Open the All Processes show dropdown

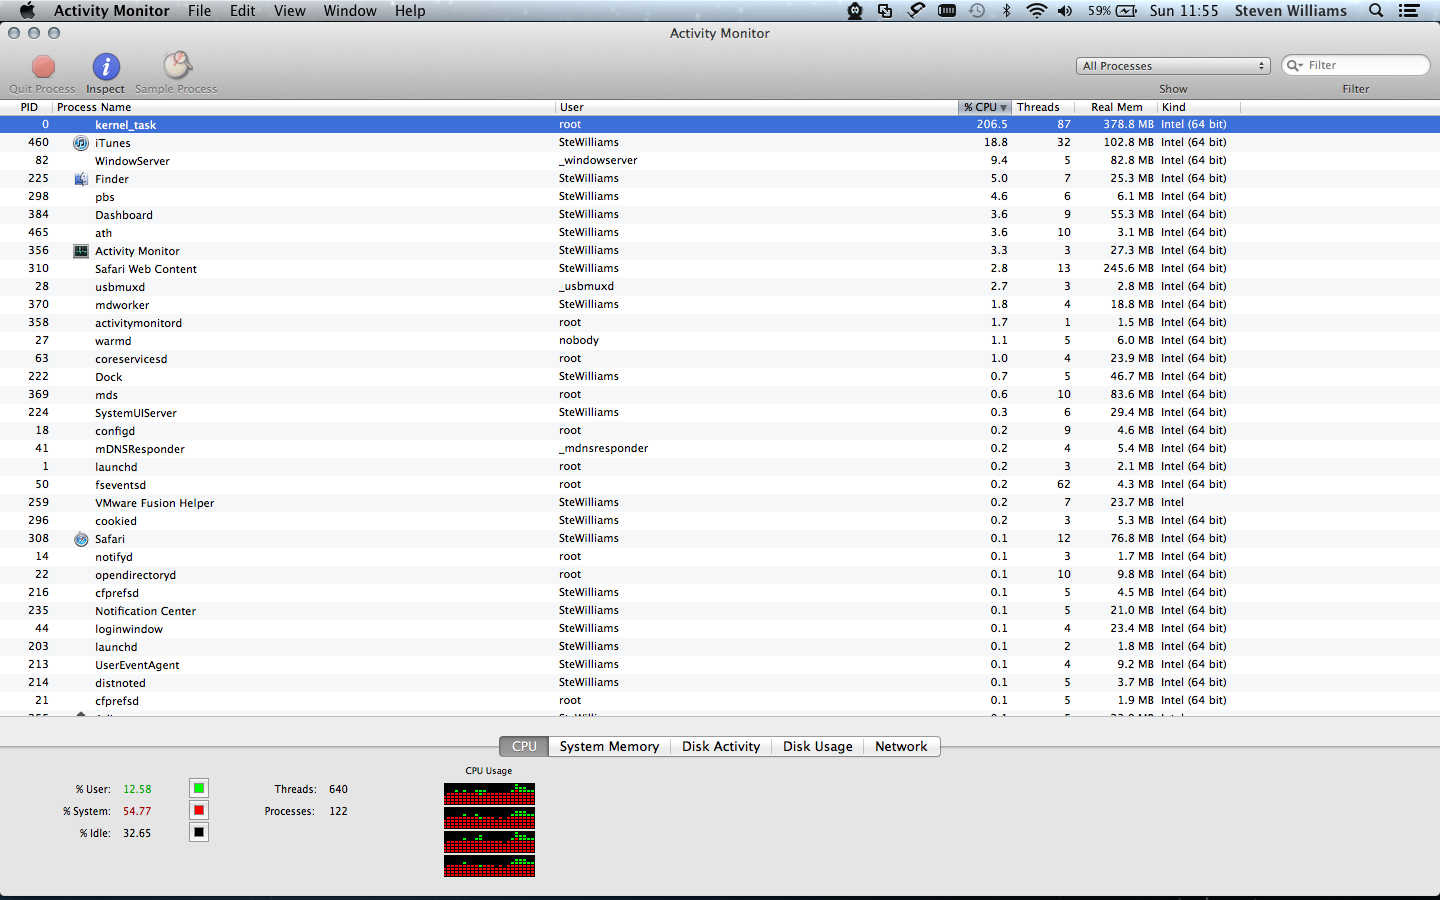point(1173,66)
